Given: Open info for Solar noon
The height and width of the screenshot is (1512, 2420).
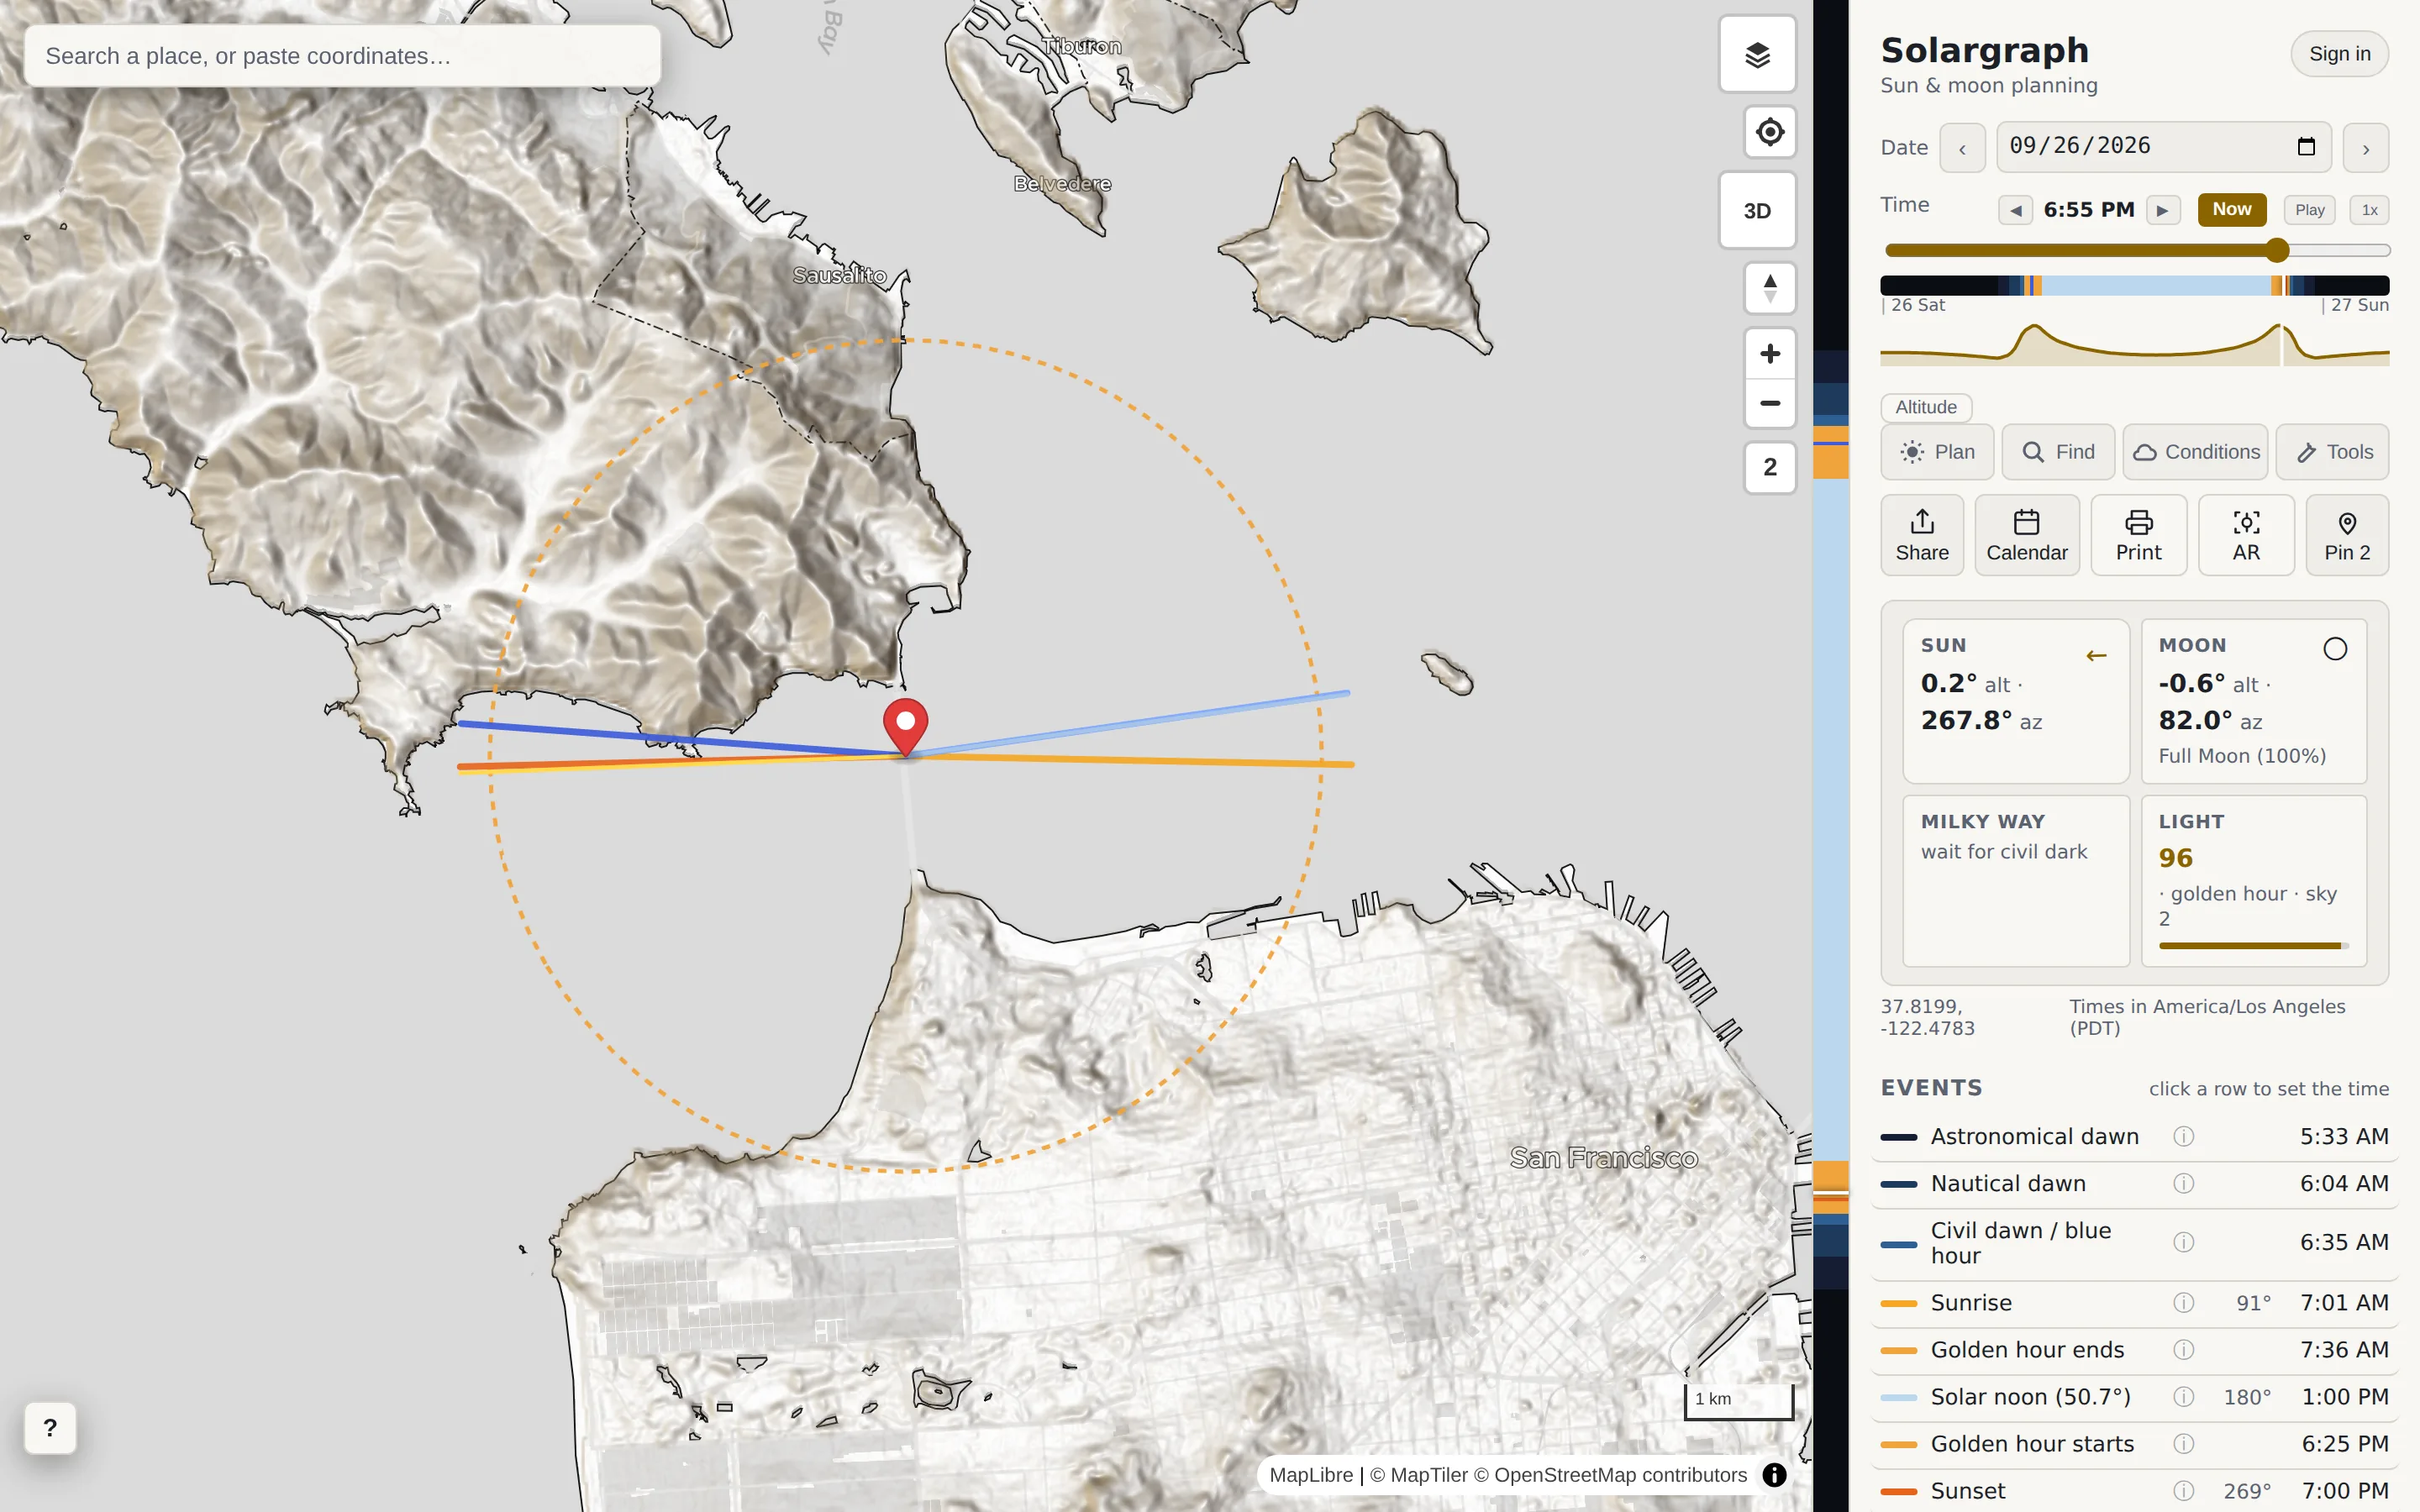Looking at the screenshot, I should coord(2183,1397).
